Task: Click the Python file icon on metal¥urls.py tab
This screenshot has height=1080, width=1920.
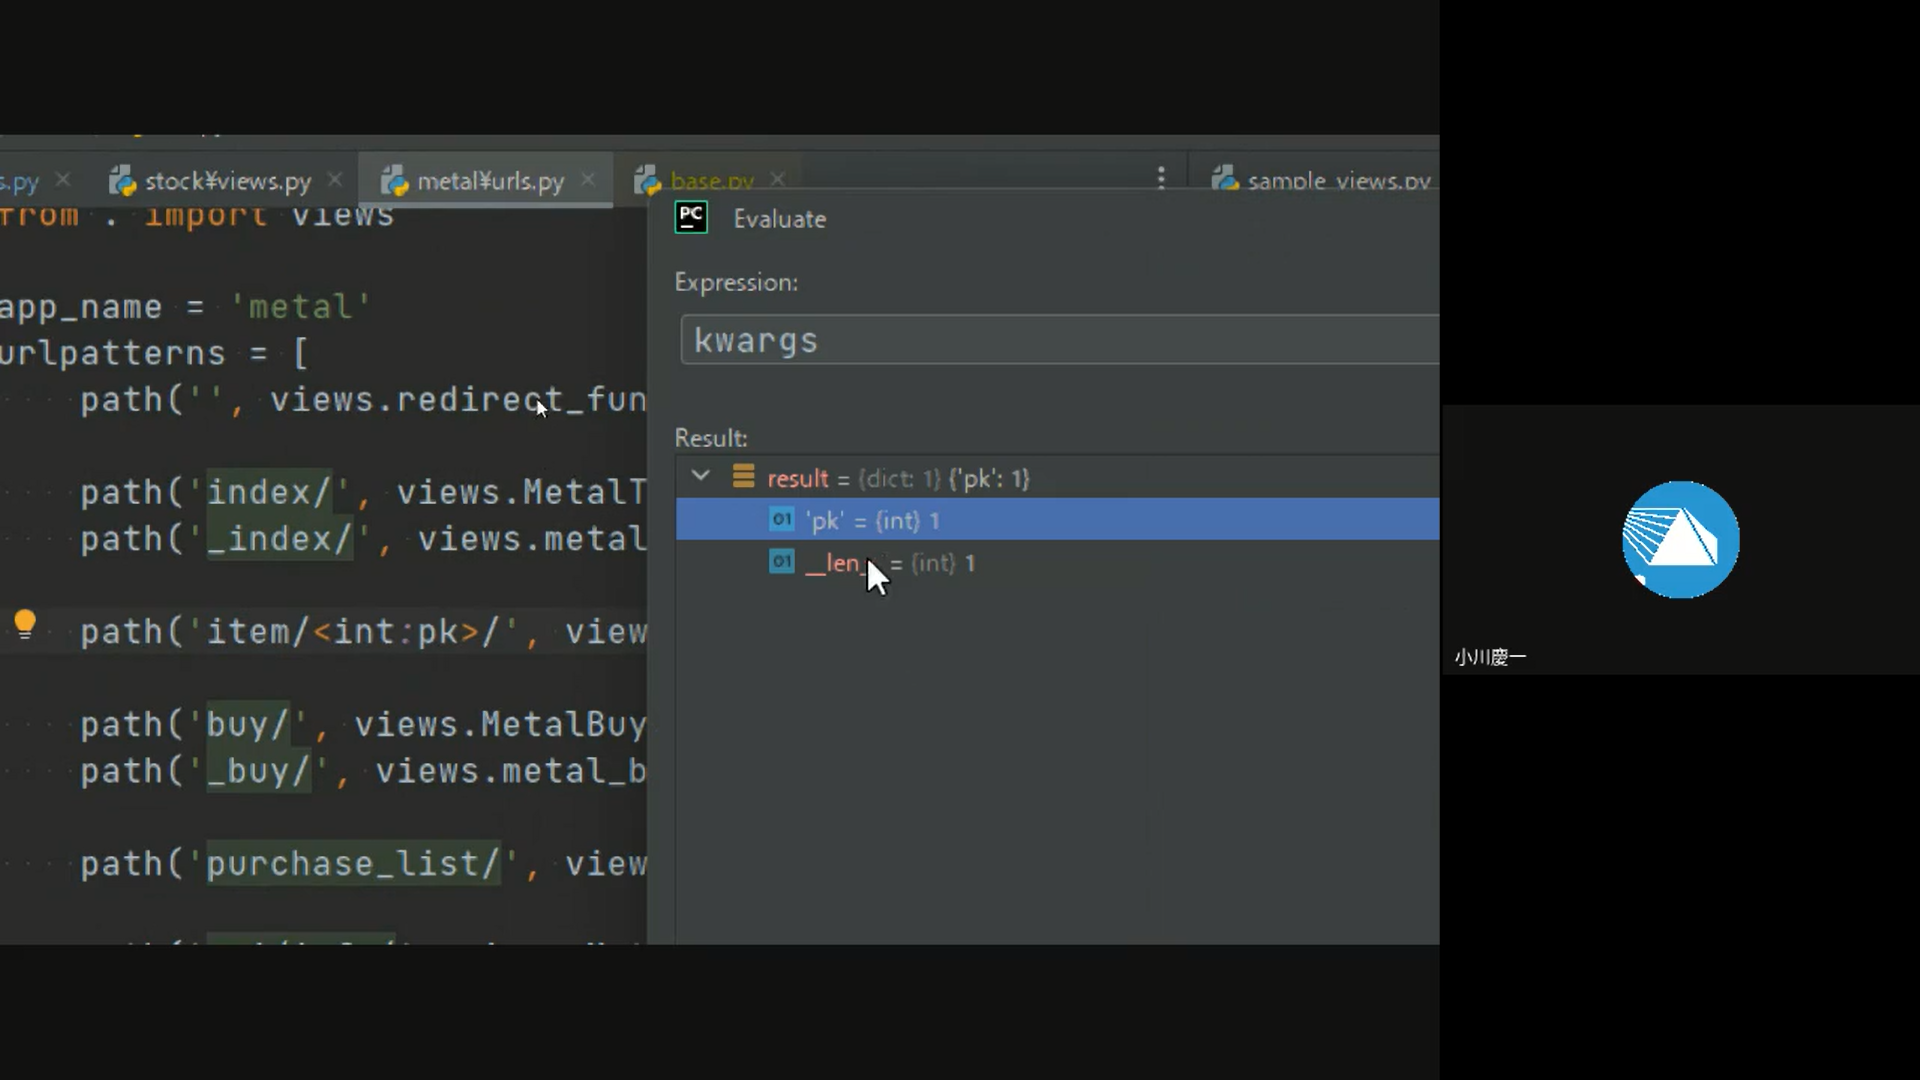Action: click(394, 181)
